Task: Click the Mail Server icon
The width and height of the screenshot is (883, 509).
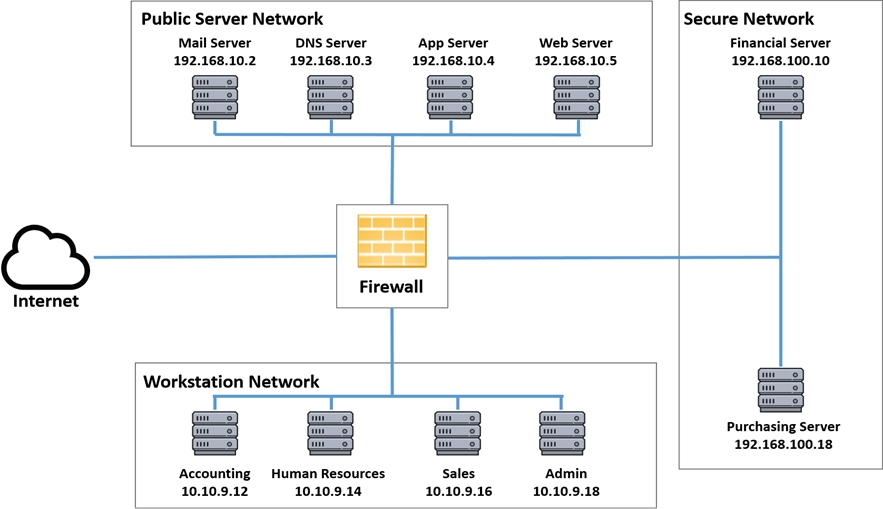Action: pyautogui.click(x=215, y=97)
